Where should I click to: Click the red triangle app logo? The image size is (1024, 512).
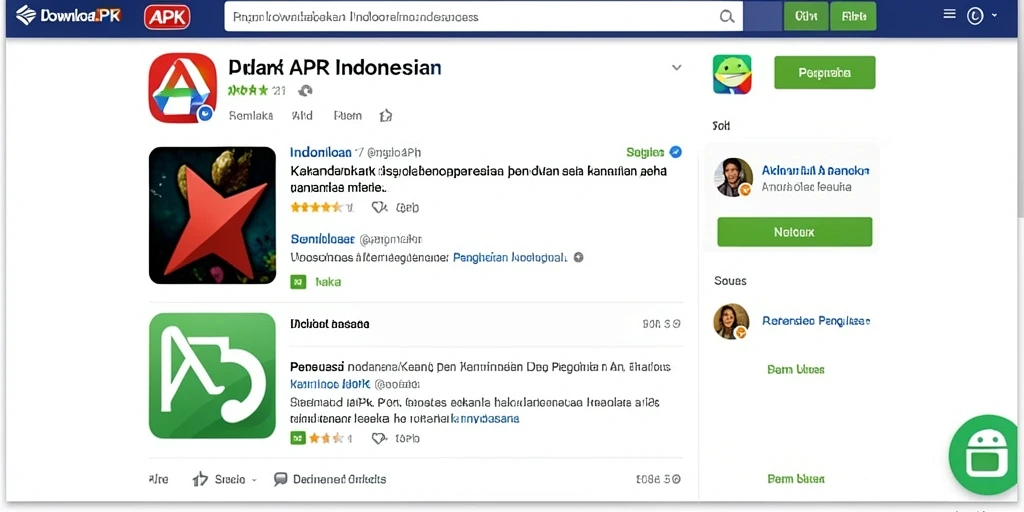[x=182, y=88]
